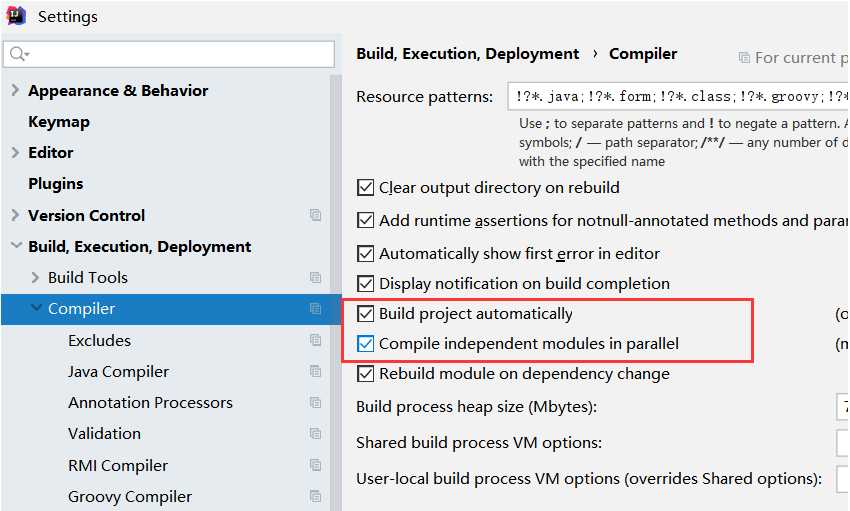Uncheck Clear output directory on rebuild
Image resolution: width=850 pixels, height=511 pixels.
tap(365, 188)
